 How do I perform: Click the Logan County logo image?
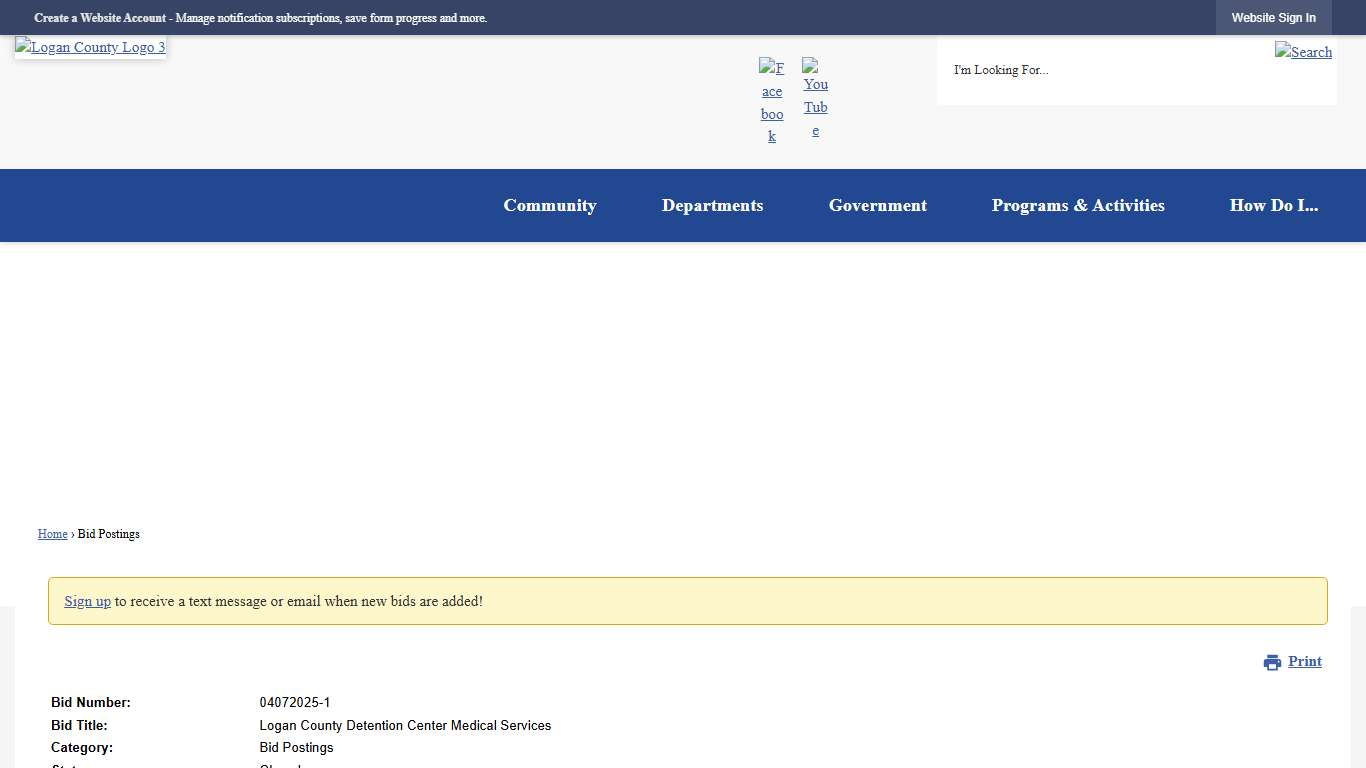90,47
